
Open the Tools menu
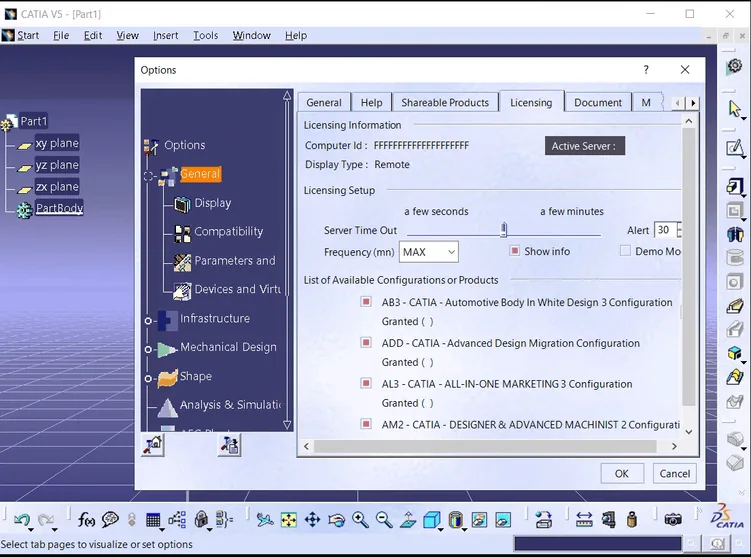click(205, 35)
